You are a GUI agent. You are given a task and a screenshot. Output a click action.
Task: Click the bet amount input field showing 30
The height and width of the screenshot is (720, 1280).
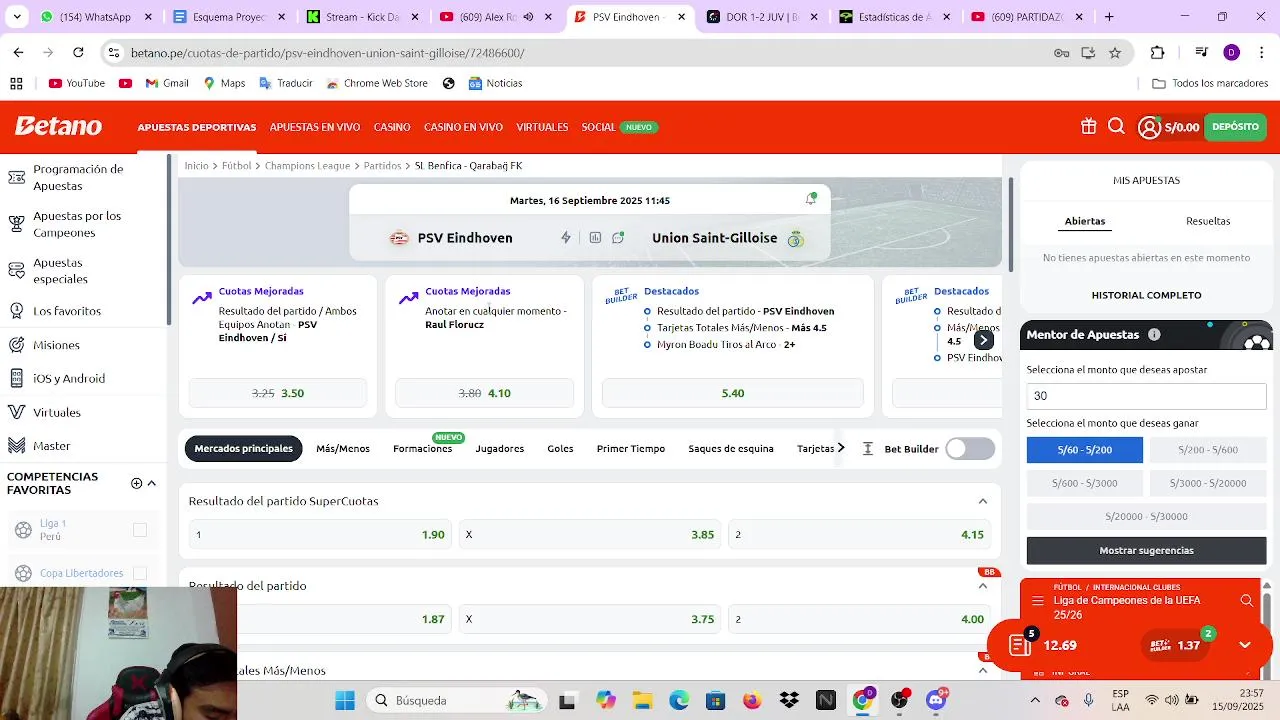coord(1146,396)
